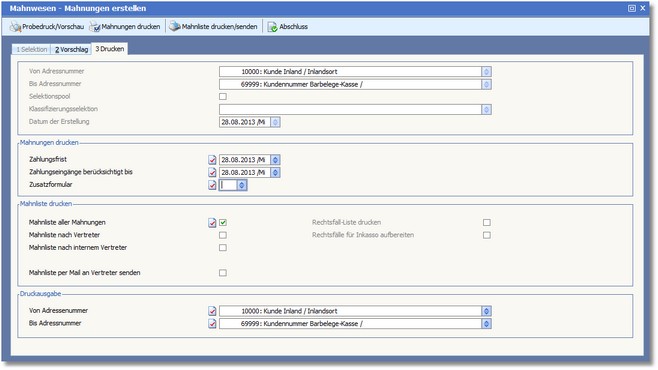This screenshot has width=658, height=370.
Task: Click the top Bis Adressnummer field
Action: click(350, 84)
